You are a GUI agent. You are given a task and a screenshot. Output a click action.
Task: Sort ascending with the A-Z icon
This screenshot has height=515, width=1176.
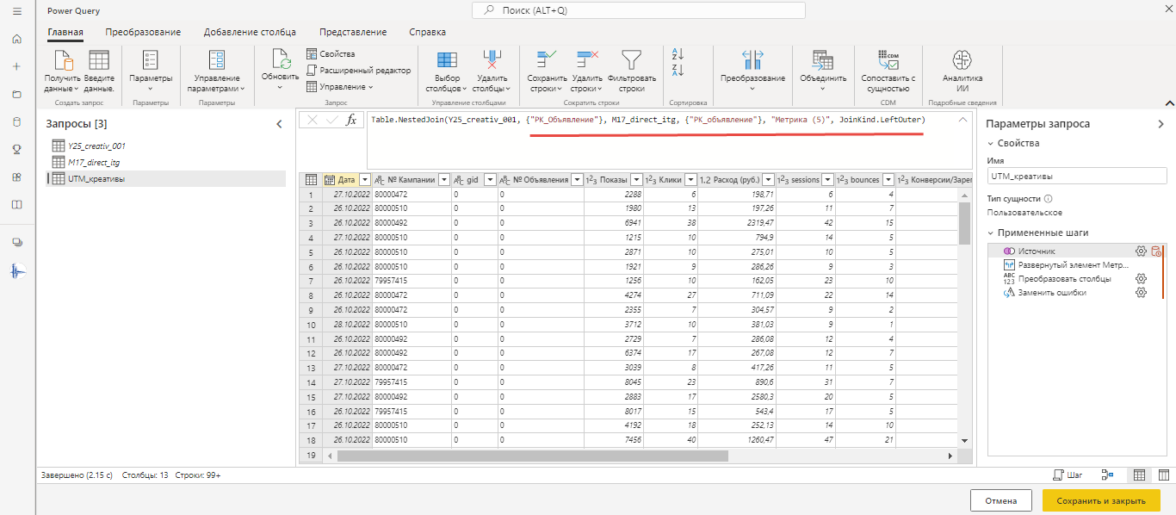click(x=678, y=54)
